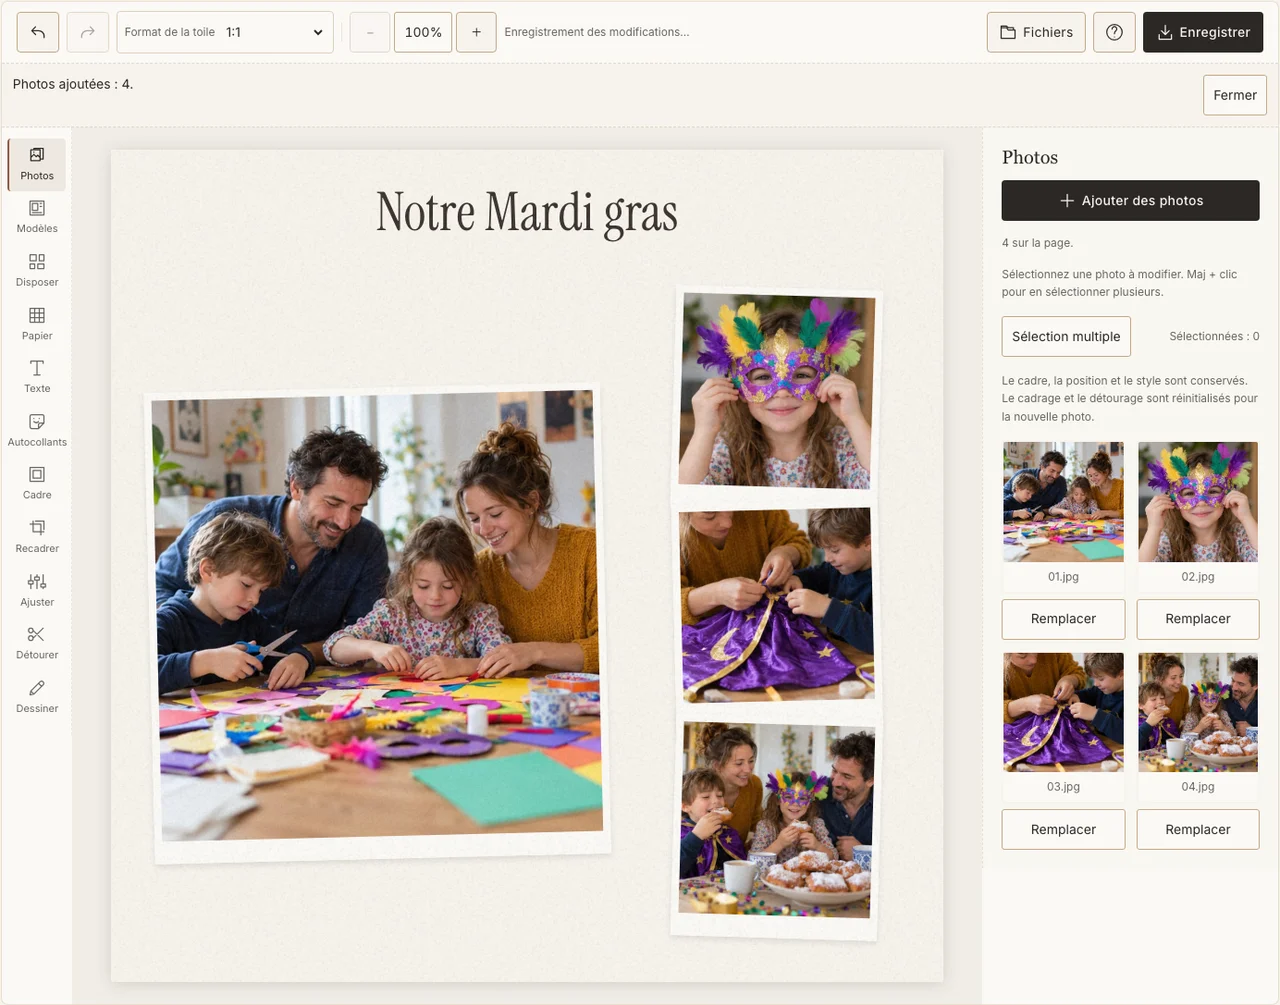1280x1005 pixels.
Task: Expand the Format de la toile dropdown
Action: point(226,32)
